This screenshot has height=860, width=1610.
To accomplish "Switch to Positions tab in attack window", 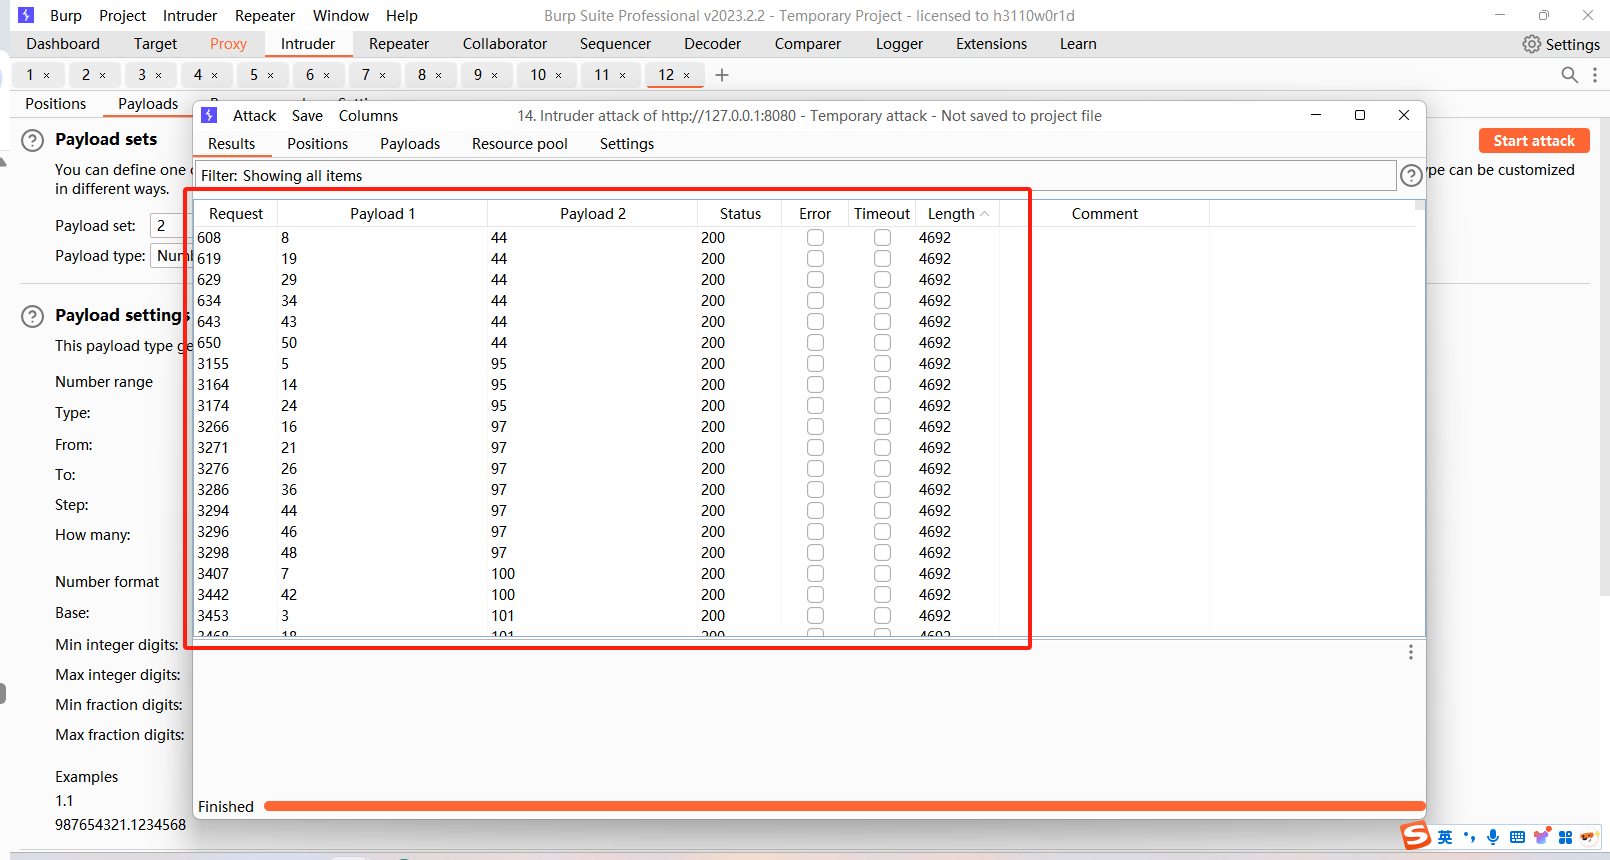I will (318, 144).
